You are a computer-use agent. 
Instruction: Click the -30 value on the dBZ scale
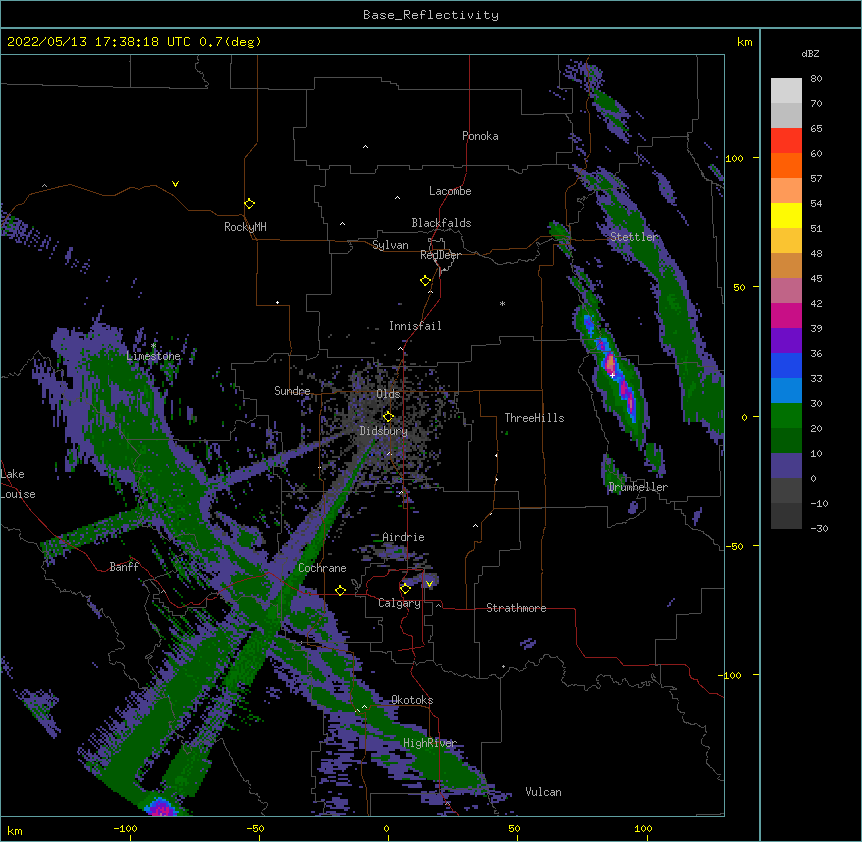(819, 528)
